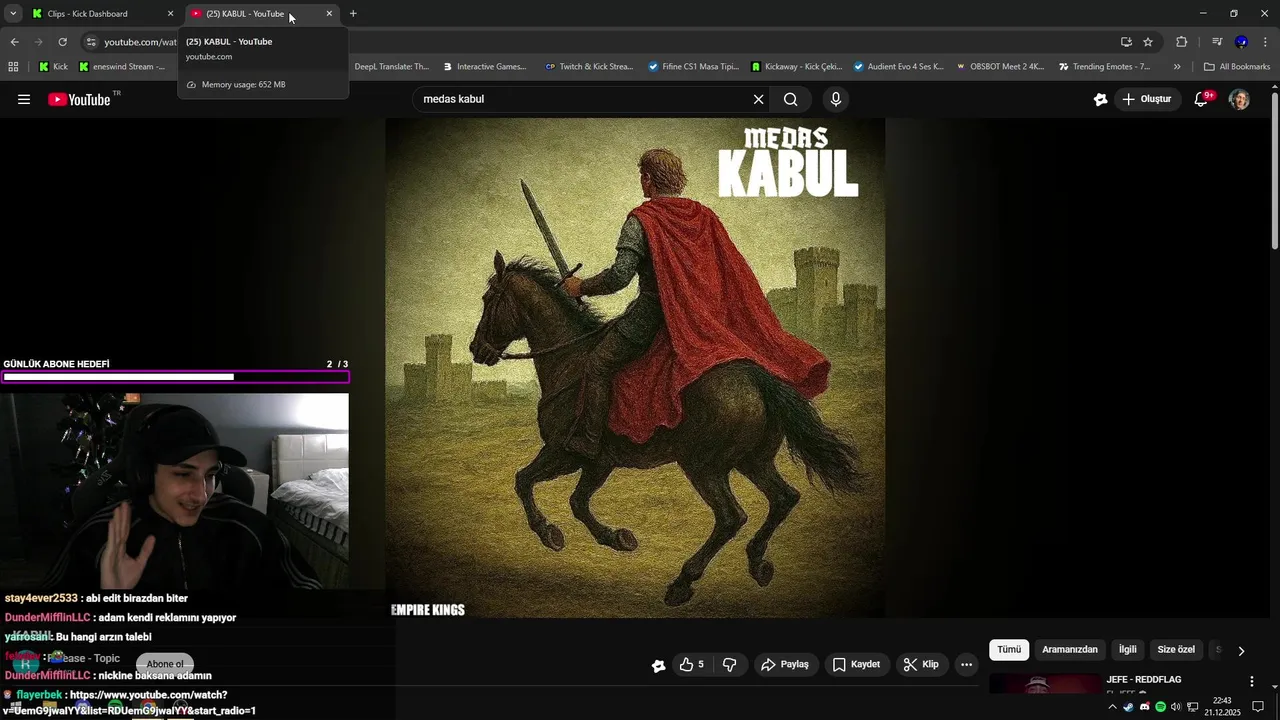Close the Clips - Kick Dashboard tab
The width and height of the screenshot is (1280, 720).
[x=170, y=14]
